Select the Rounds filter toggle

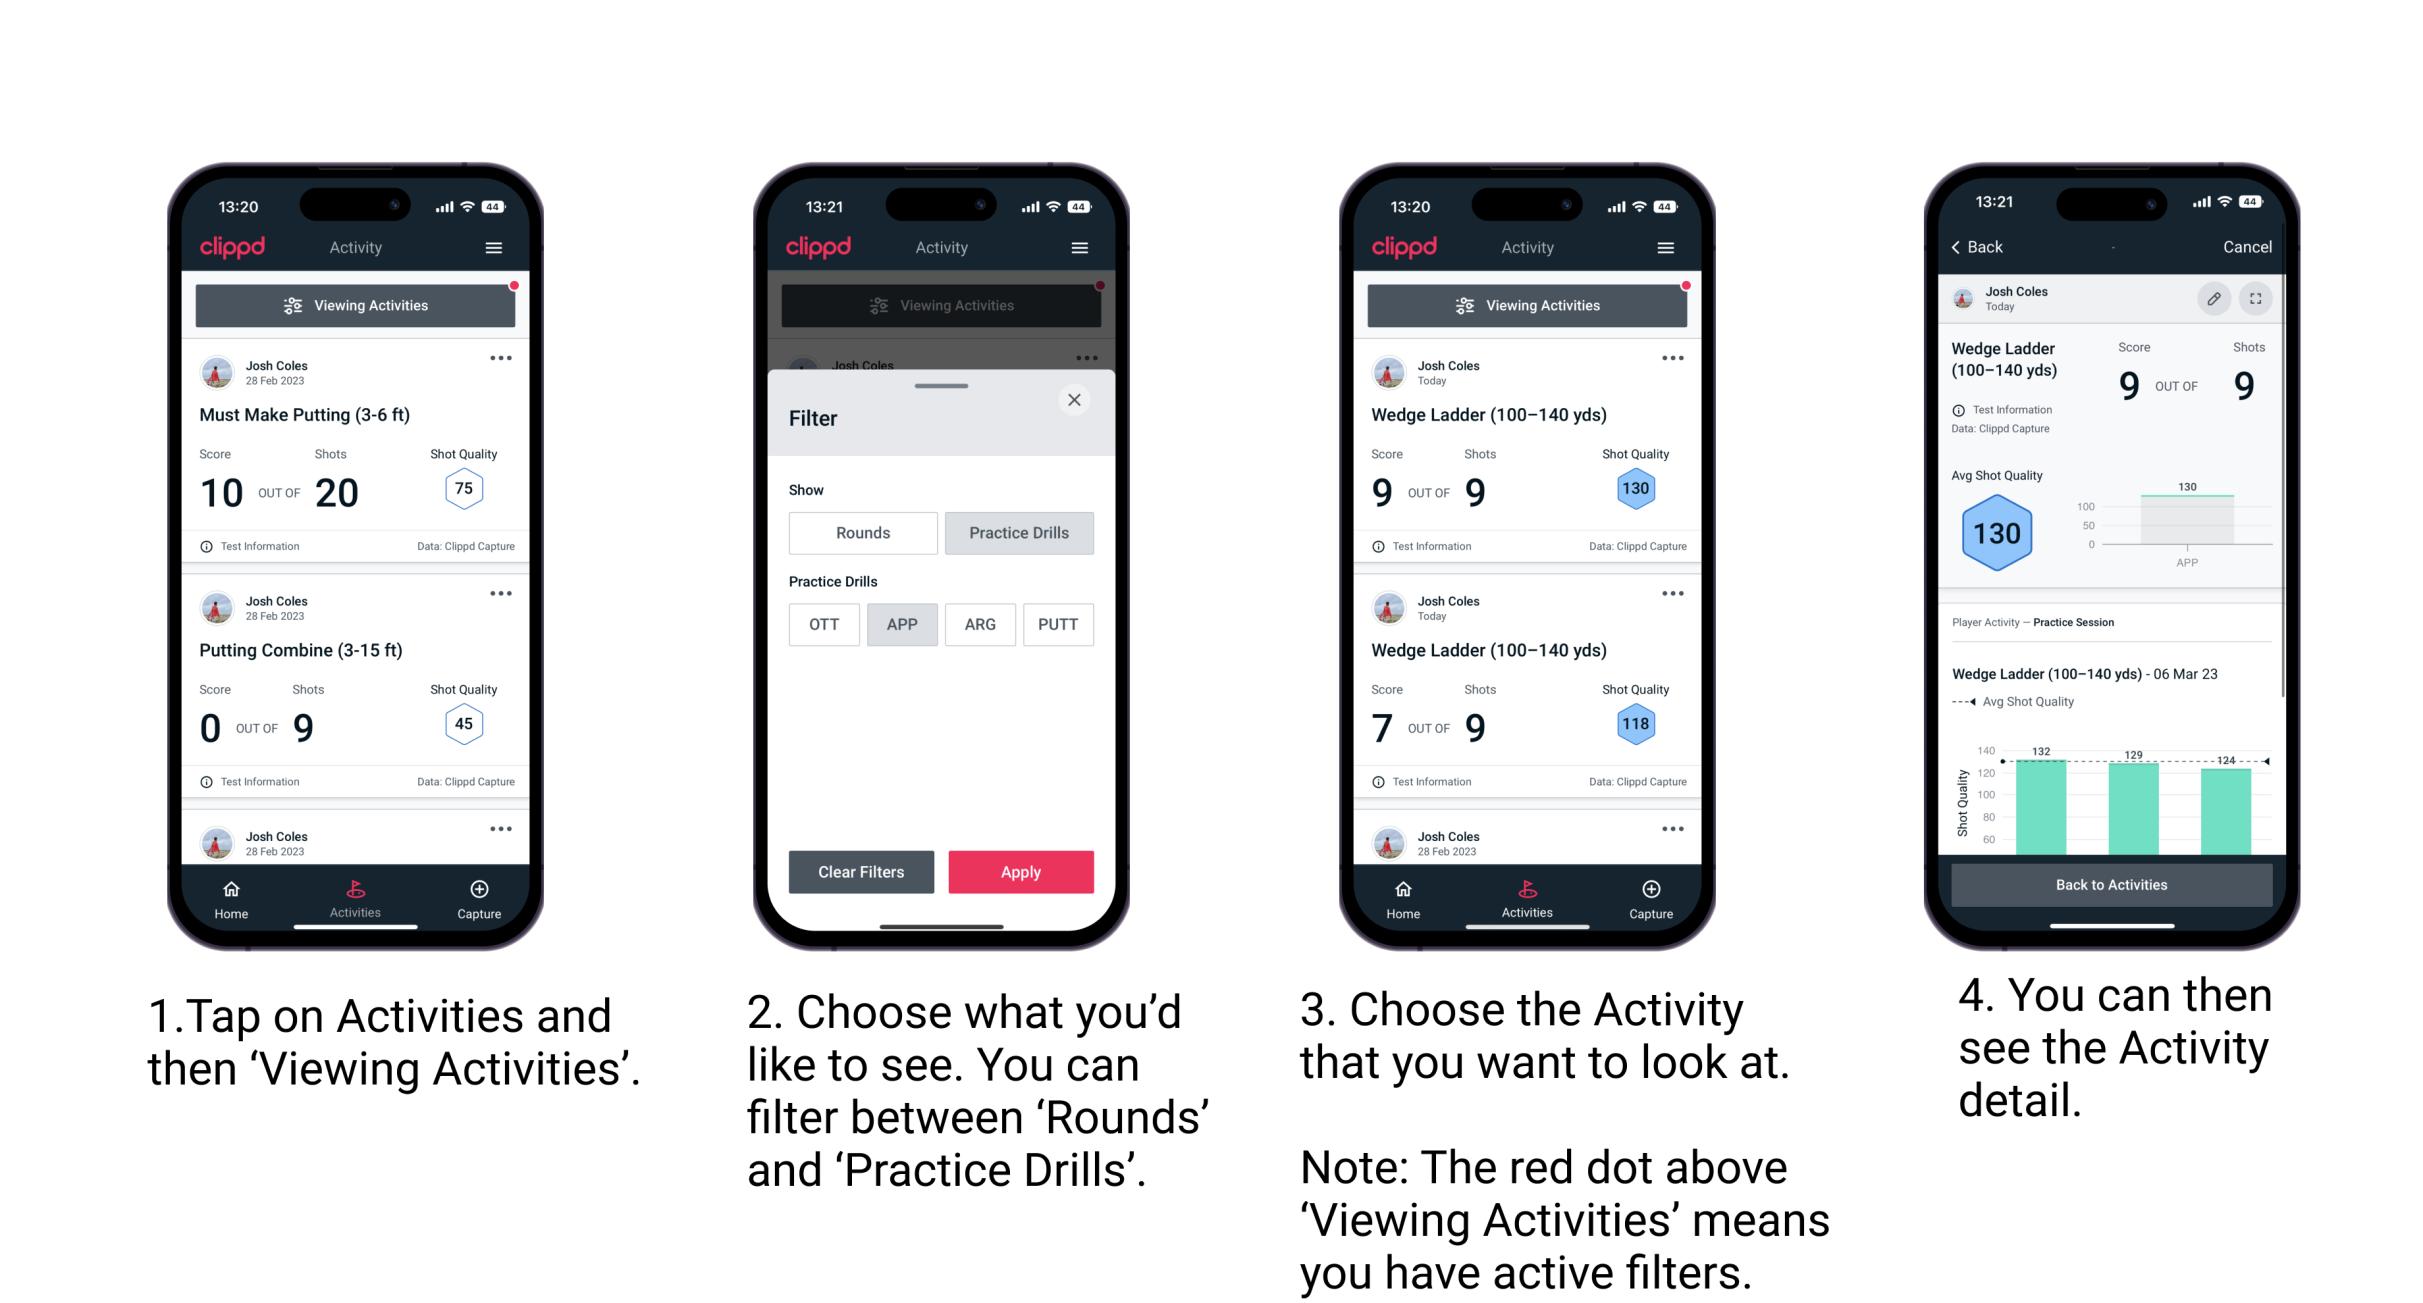click(862, 533)
